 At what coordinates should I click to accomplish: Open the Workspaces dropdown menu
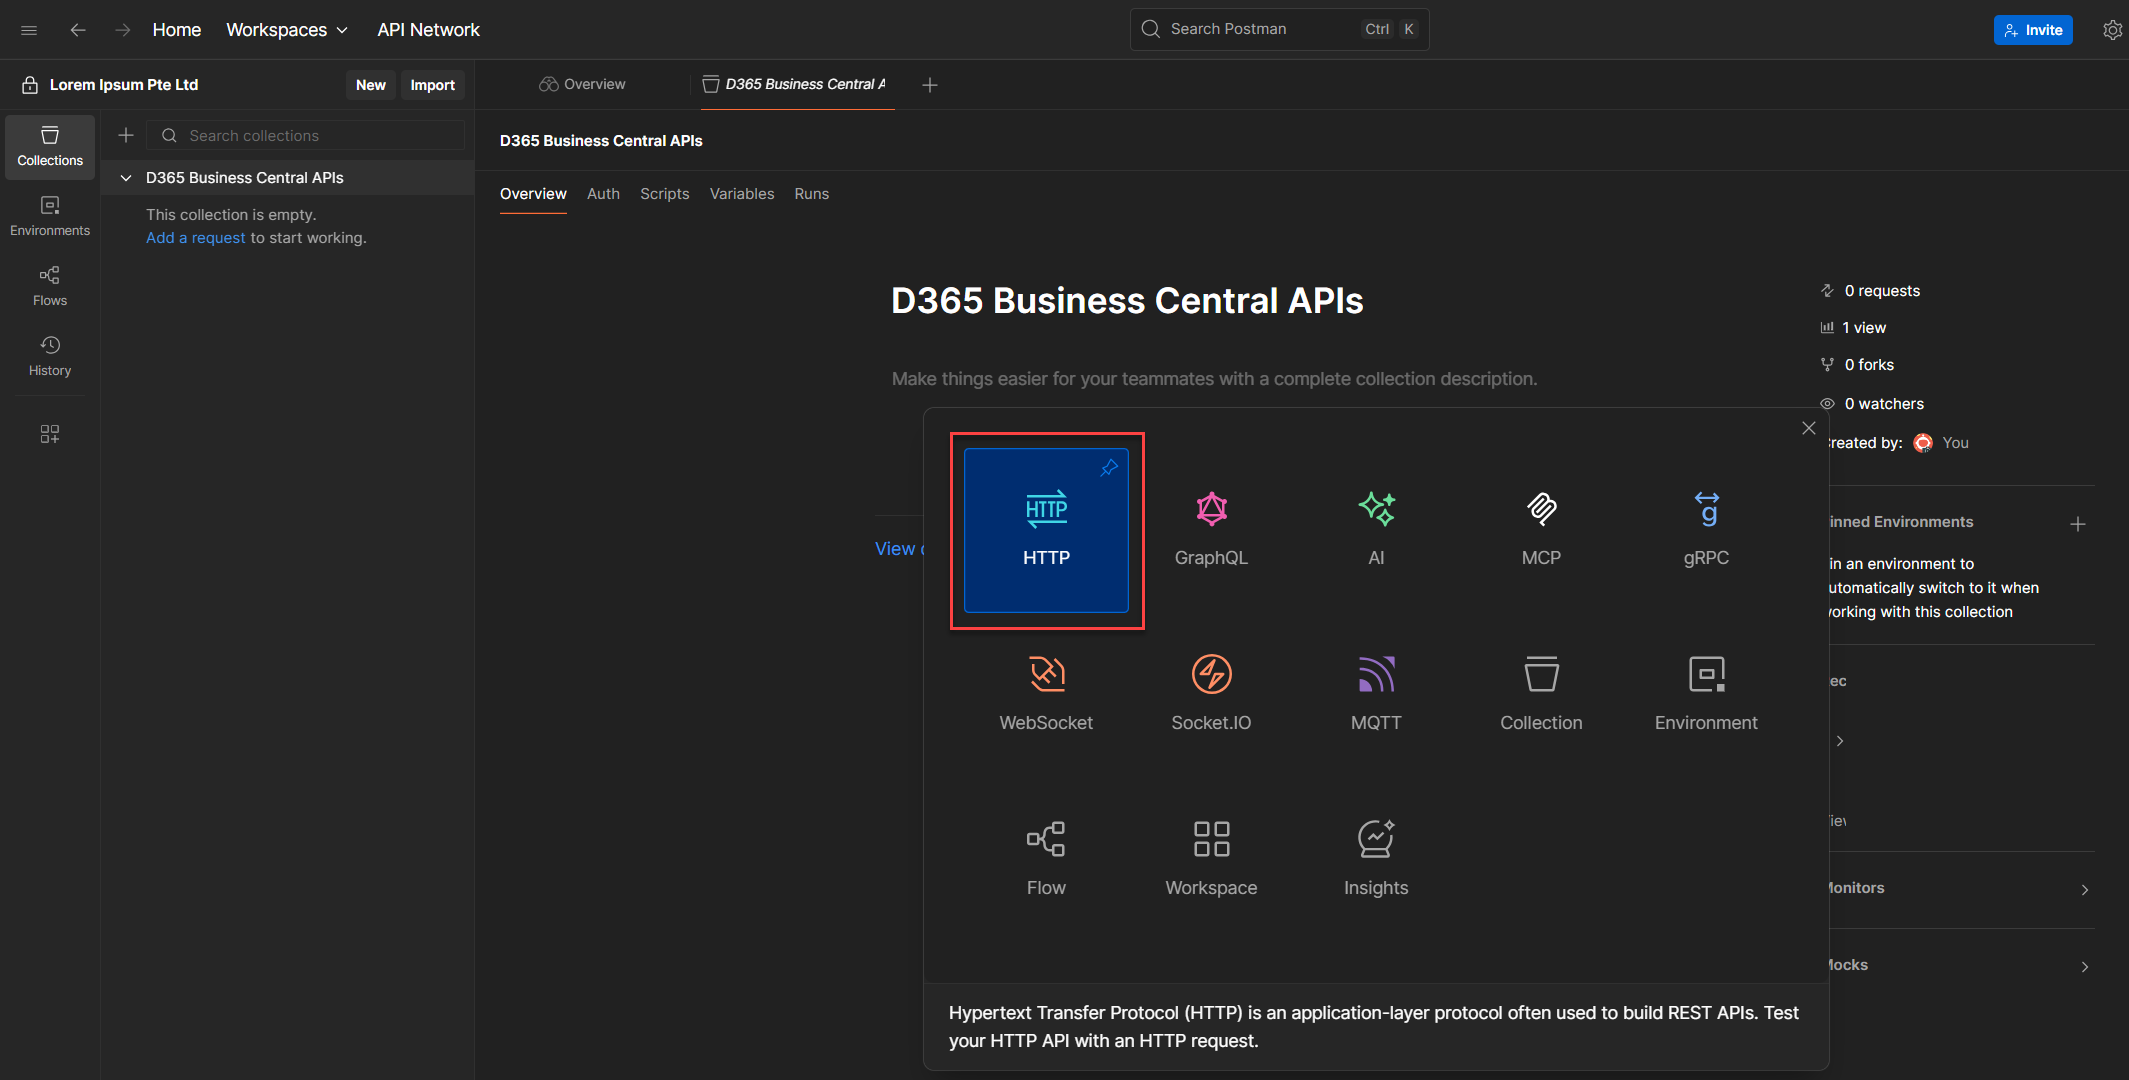tap(287, 30)
